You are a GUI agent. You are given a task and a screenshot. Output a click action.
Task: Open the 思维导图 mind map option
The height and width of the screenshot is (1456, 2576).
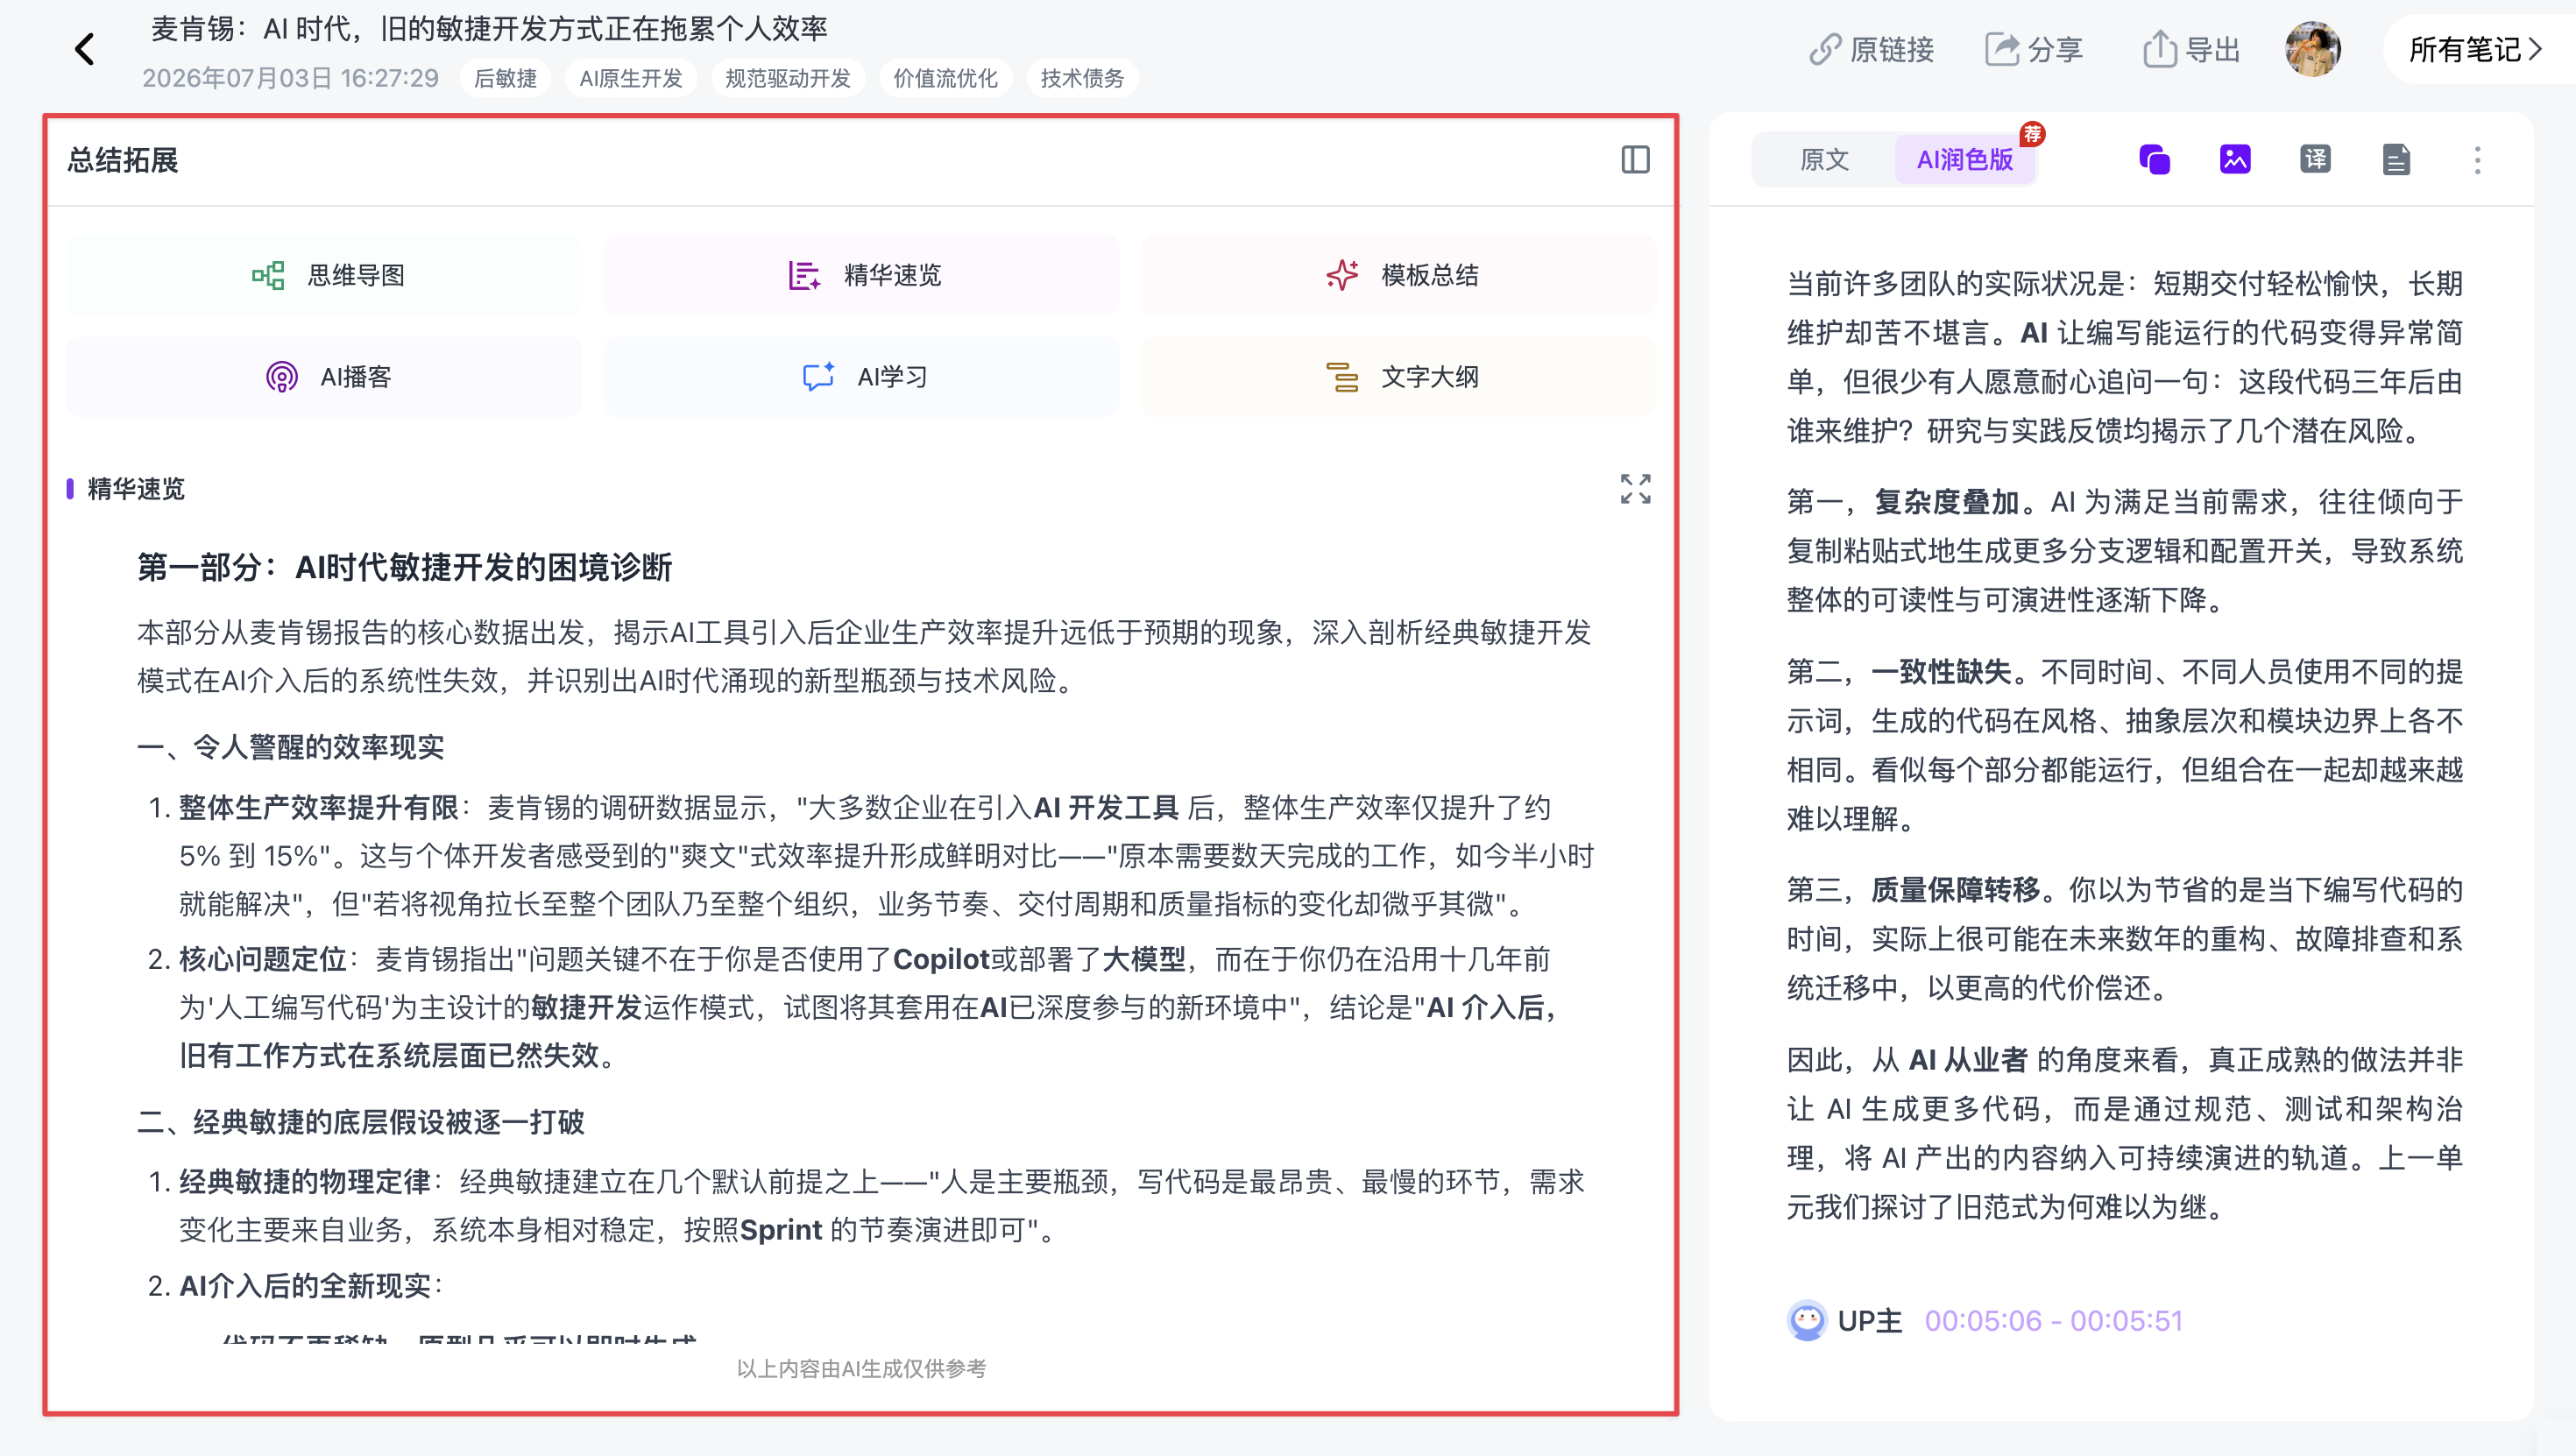tap(325, 275)
